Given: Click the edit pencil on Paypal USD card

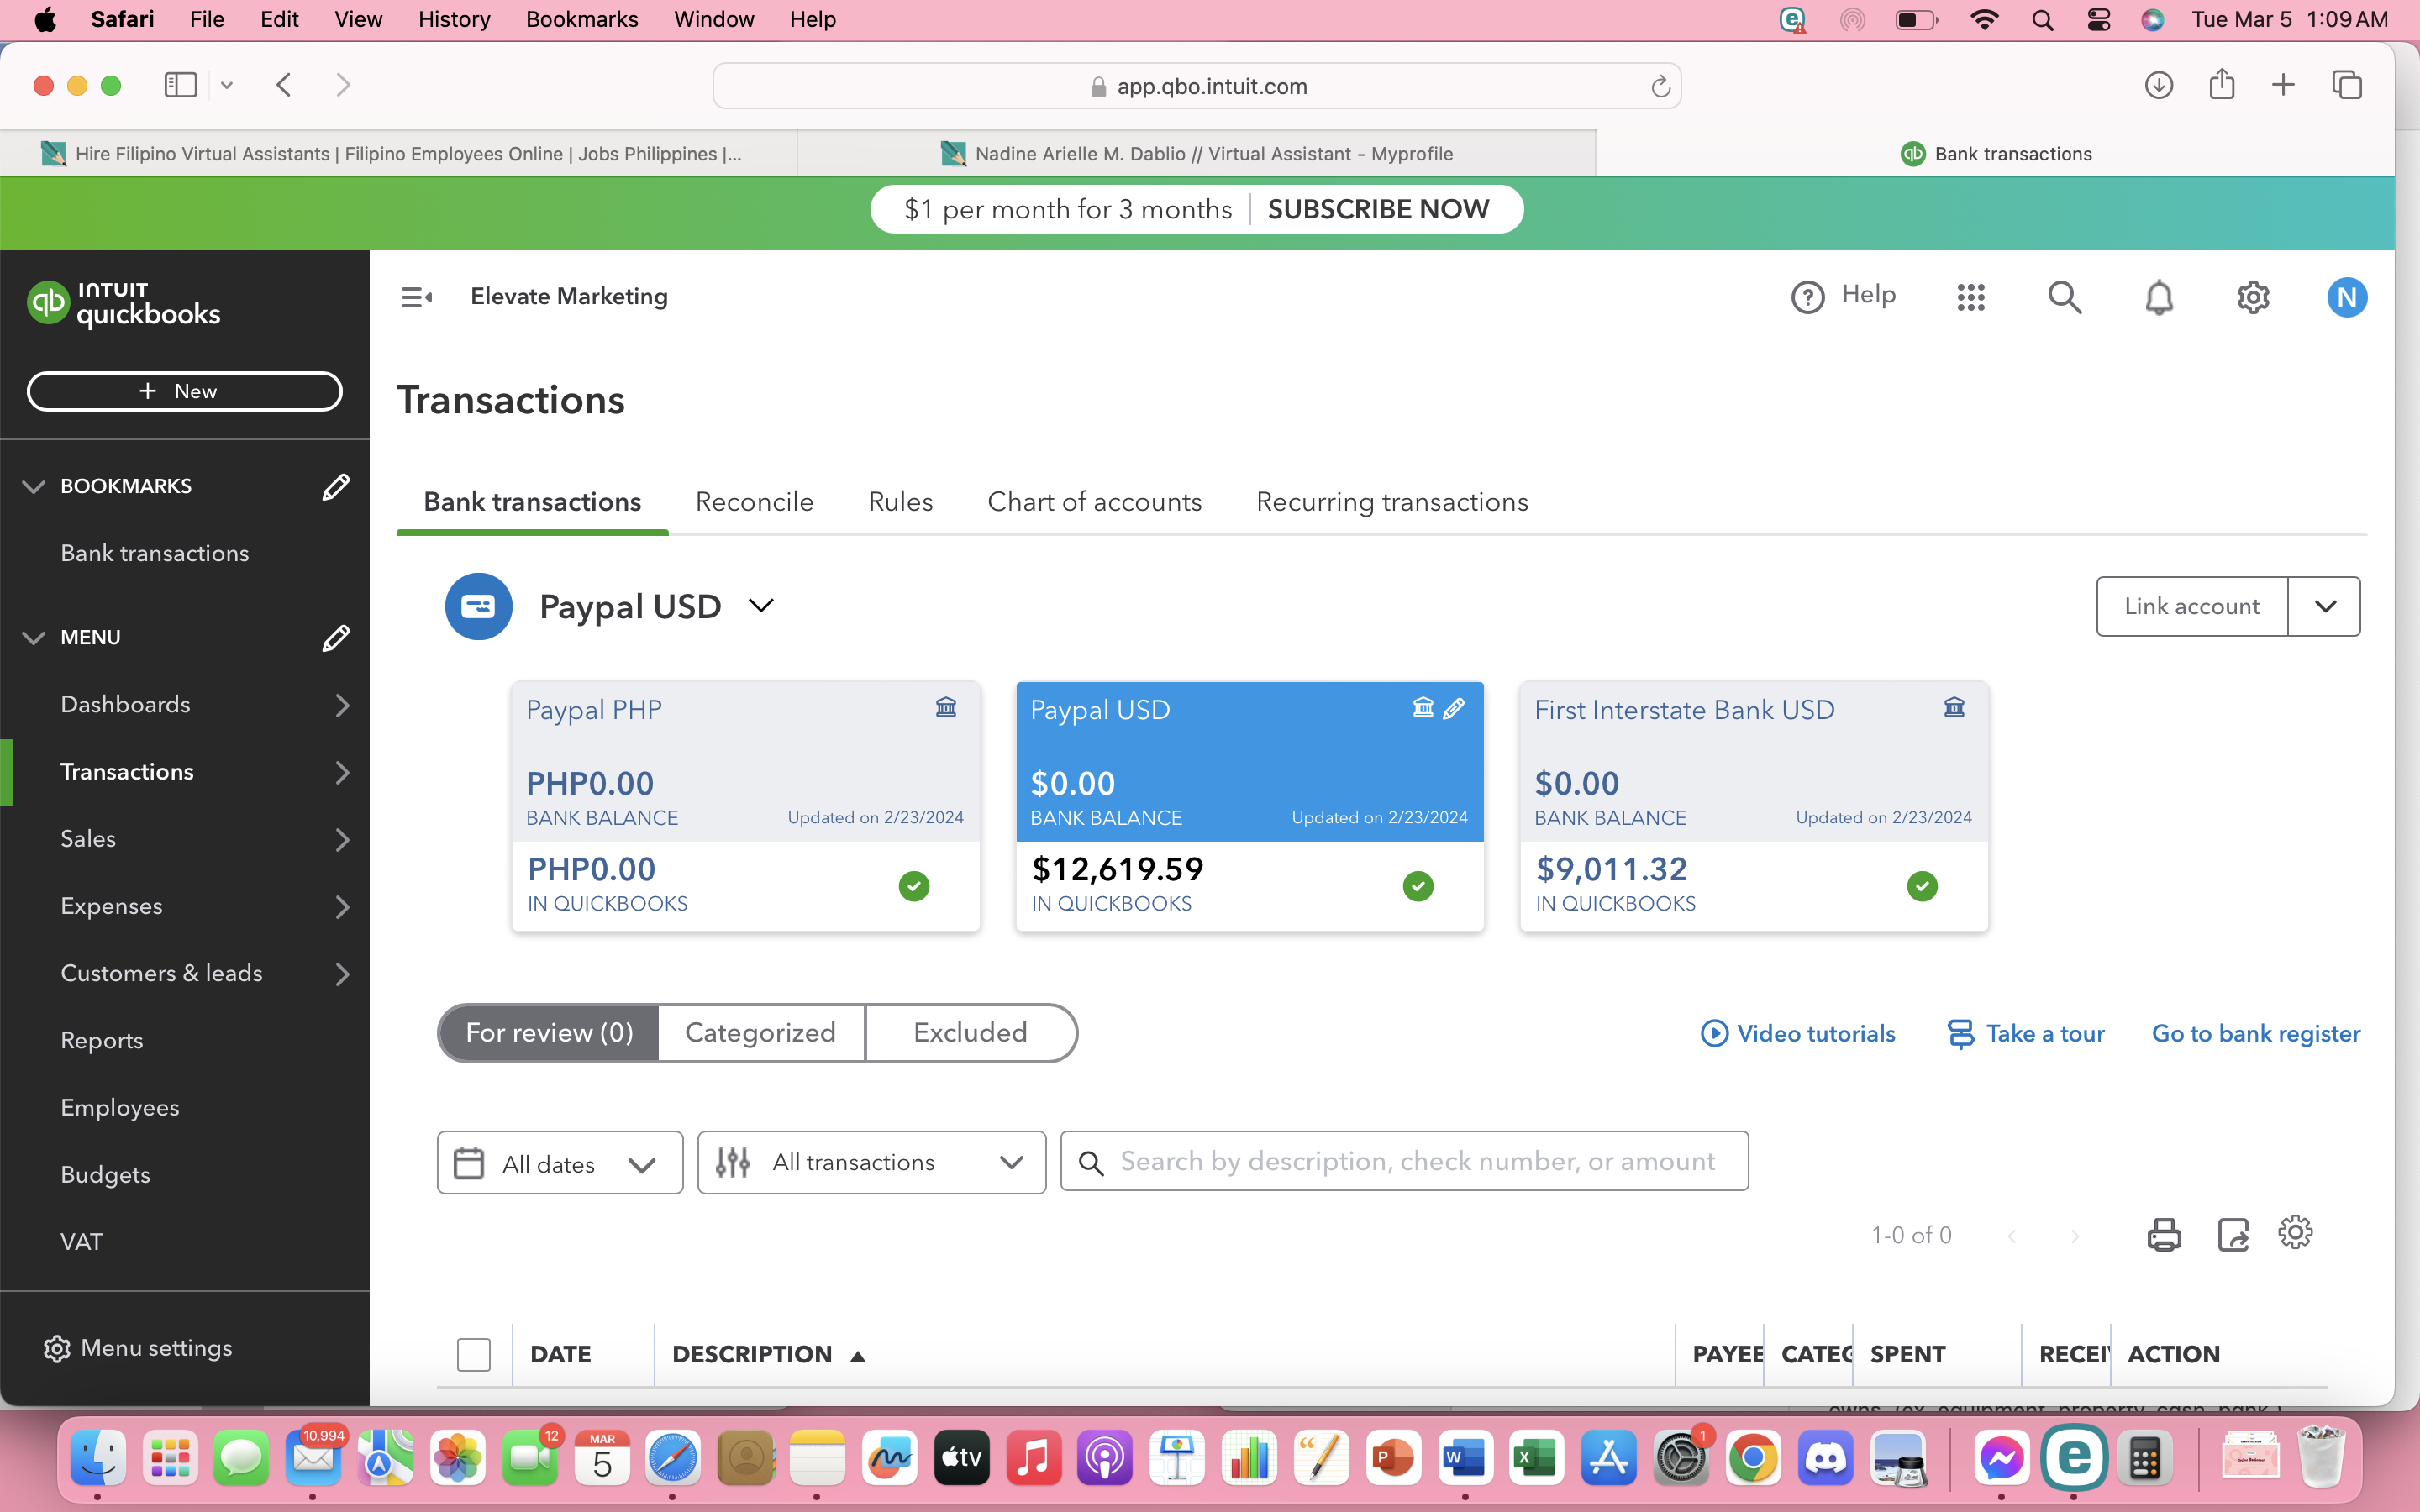Looking at the screenshot, I should click(x=1454, y=708).
